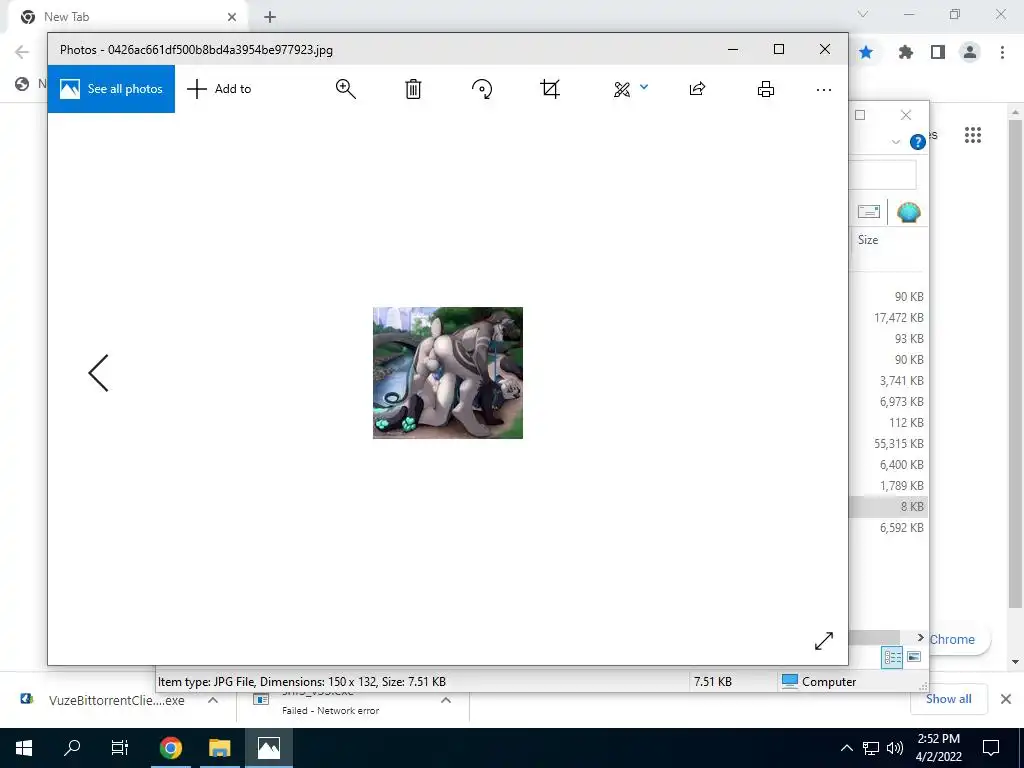The height and width of the screenshot is (768, 1024).
Task: Open the Photos See more ellipsis menu
Action: point(824,89)
